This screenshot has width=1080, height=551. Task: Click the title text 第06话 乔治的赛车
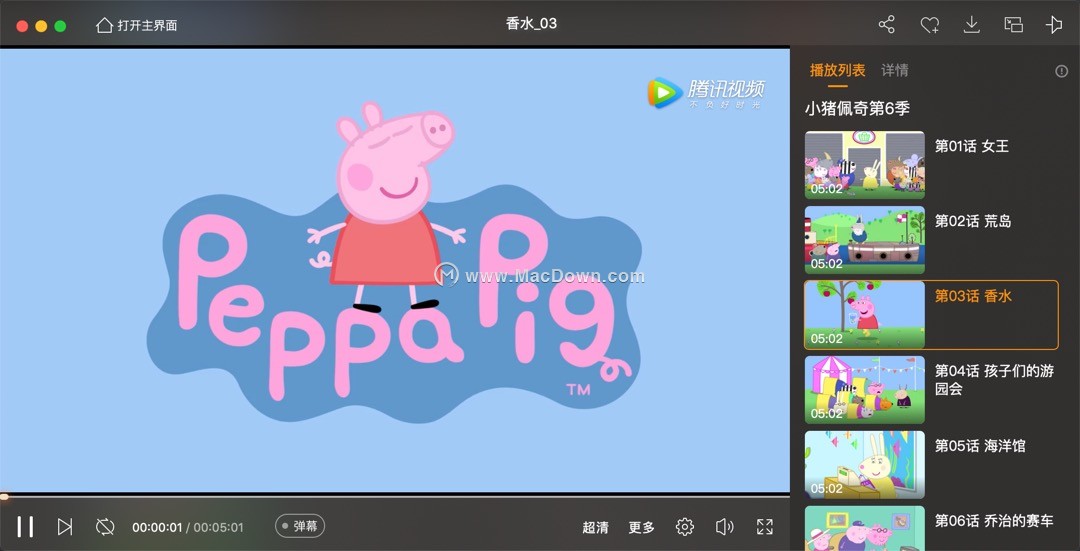[x=994, y=521]
